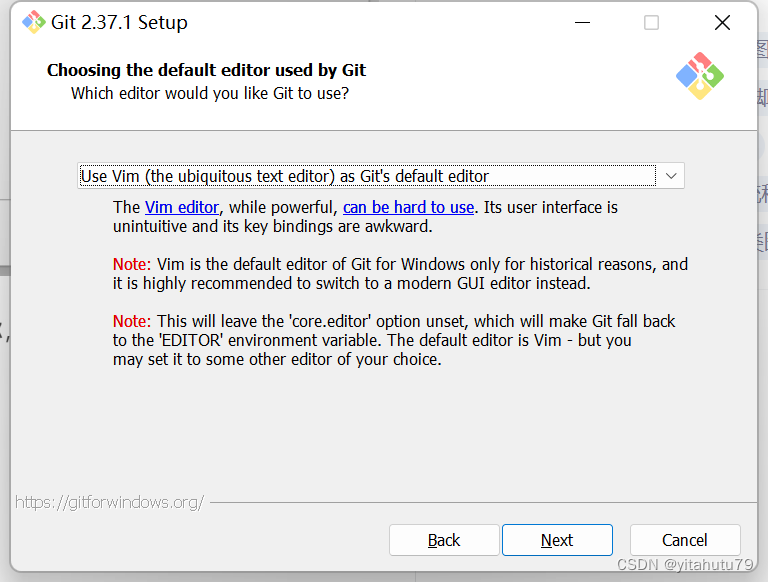768x582 pixels.
Task: Click 'Which editor would you like' subtitle
Action: tap(209, 93)
